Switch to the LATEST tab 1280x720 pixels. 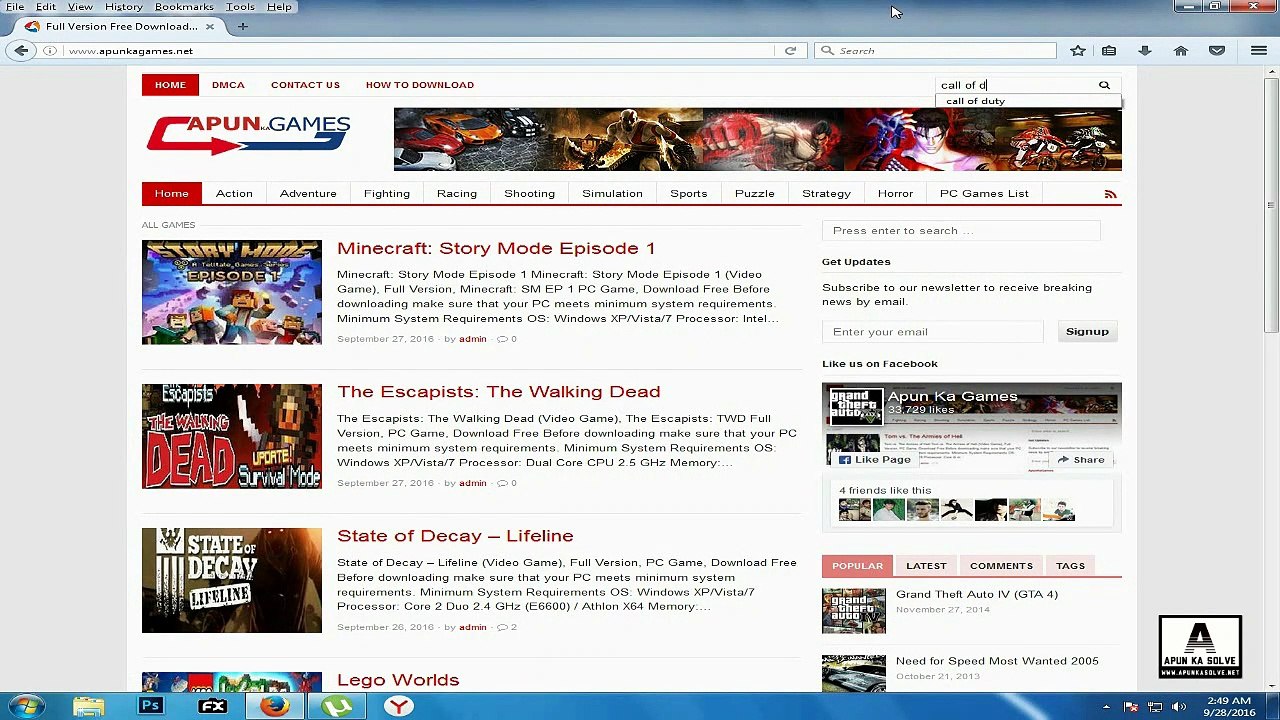[x=926, y=566]
